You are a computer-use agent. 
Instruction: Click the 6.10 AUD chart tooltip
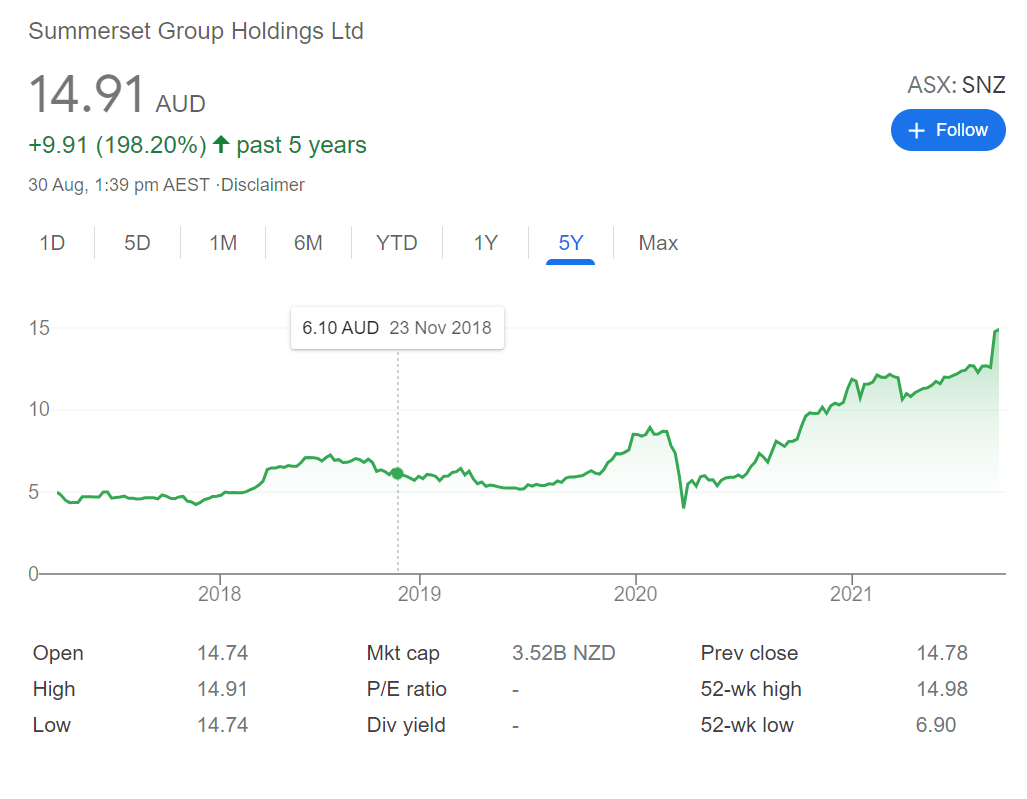(x=397, y=328)
